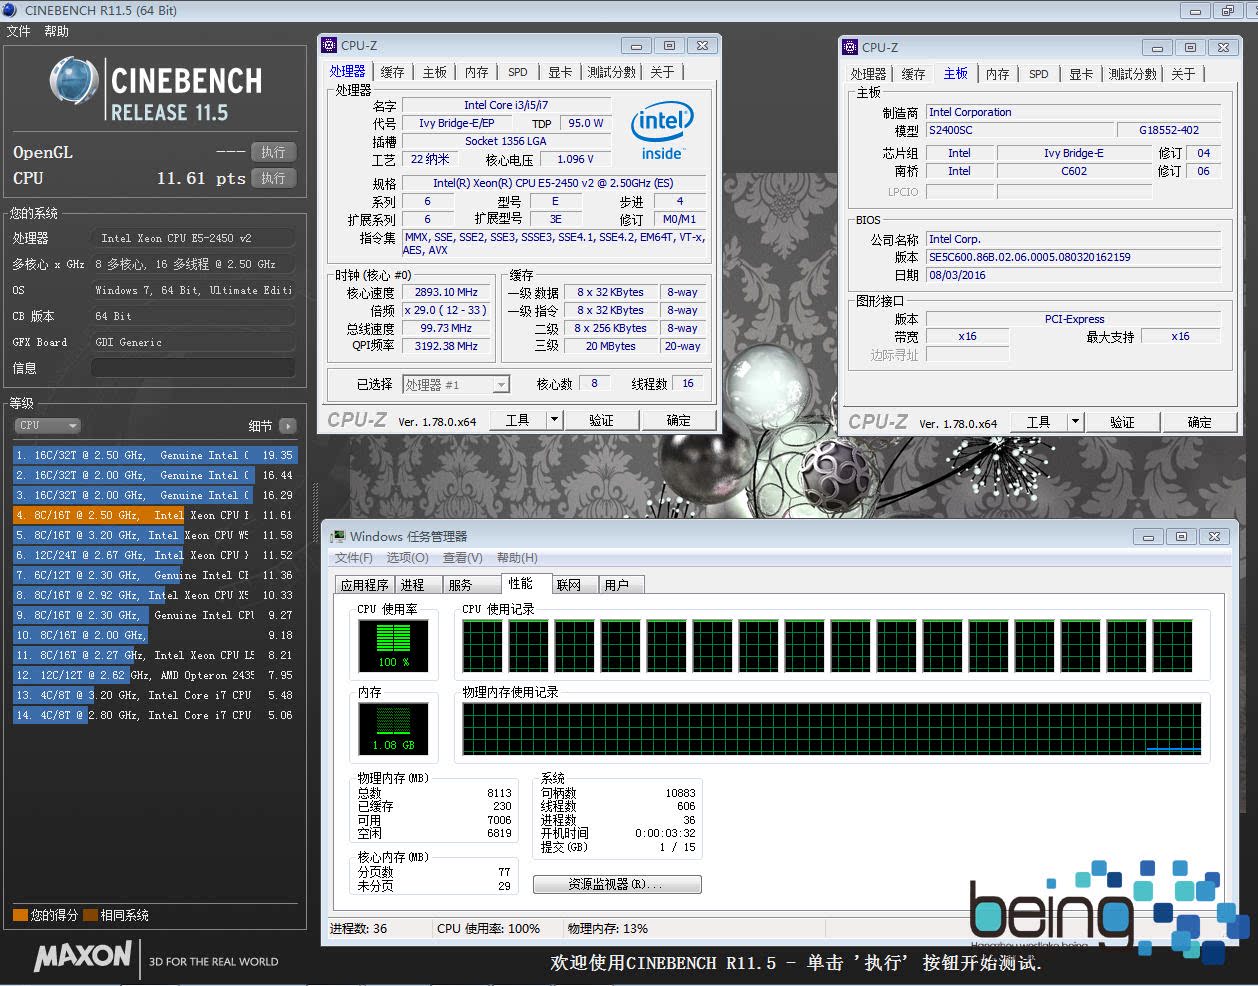
Task: Click the Intel inside logo
Action: [x=662, y=131]
